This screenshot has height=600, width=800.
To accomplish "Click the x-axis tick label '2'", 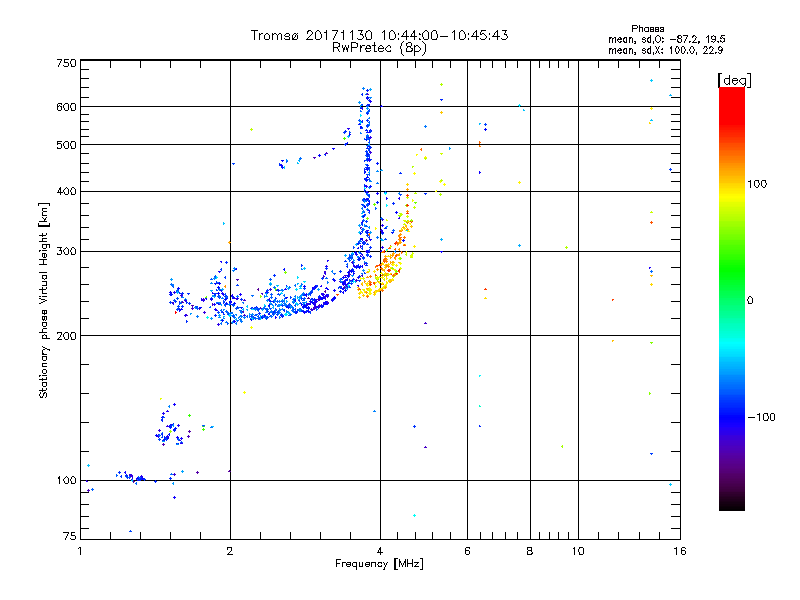I will point(230,551).
